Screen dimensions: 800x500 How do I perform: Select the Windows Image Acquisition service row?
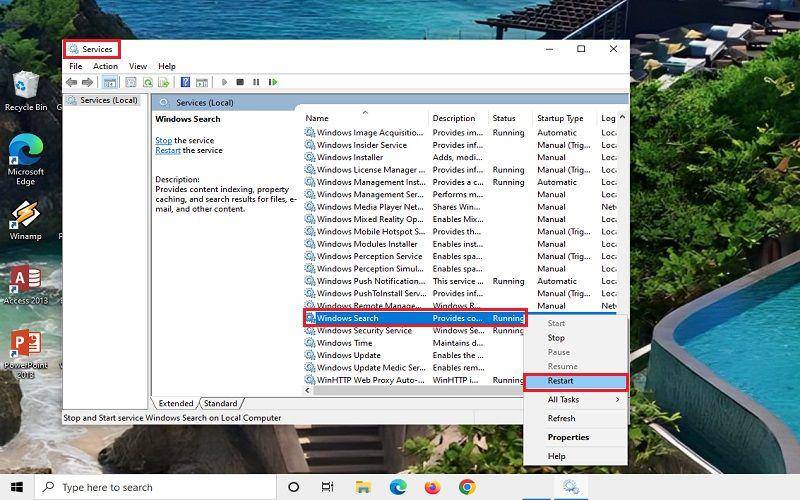point(460,133)
